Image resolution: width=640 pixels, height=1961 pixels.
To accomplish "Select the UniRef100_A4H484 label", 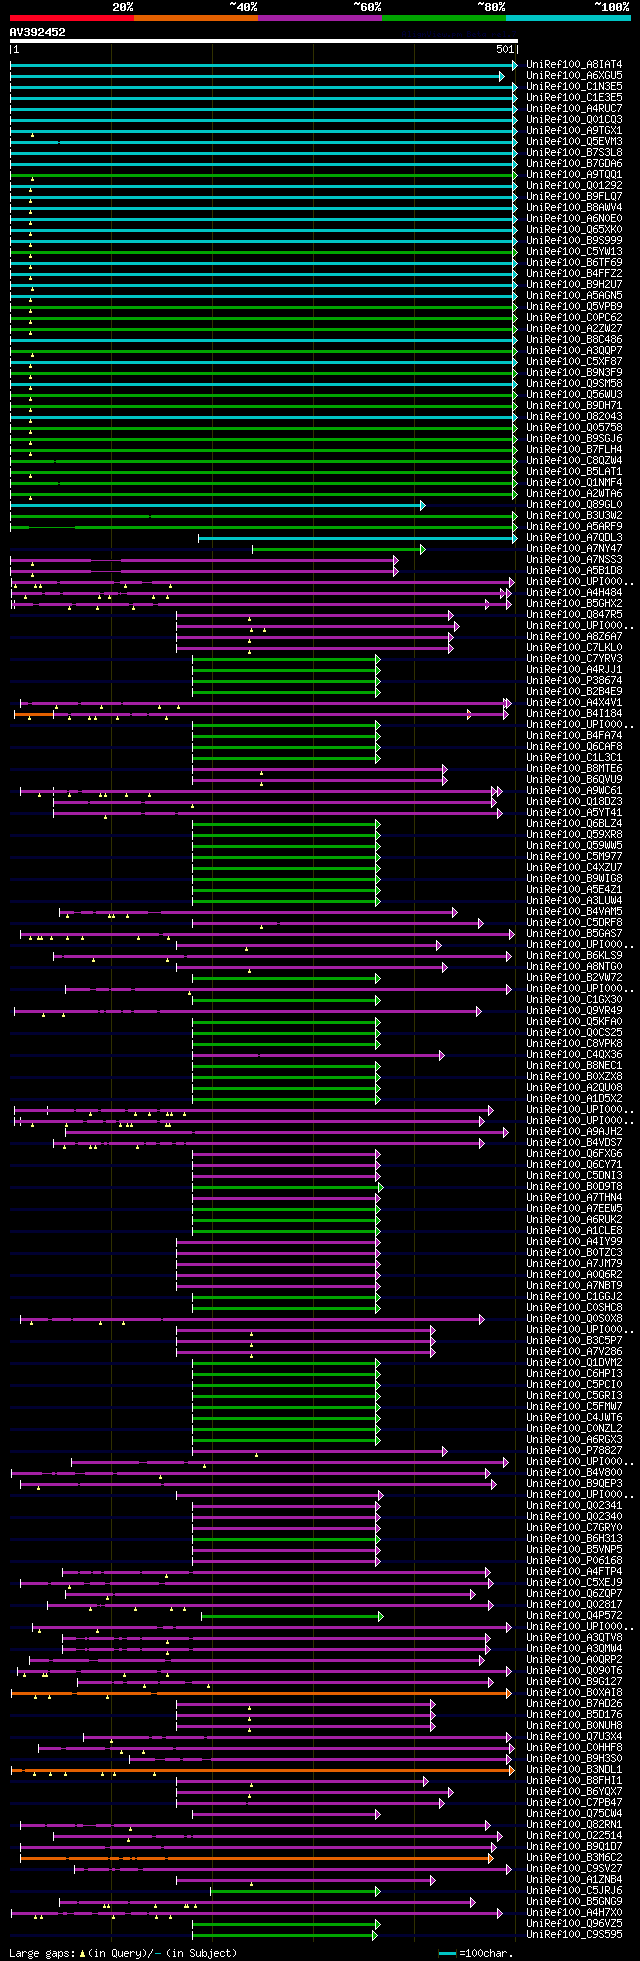I will pos(574,593).
